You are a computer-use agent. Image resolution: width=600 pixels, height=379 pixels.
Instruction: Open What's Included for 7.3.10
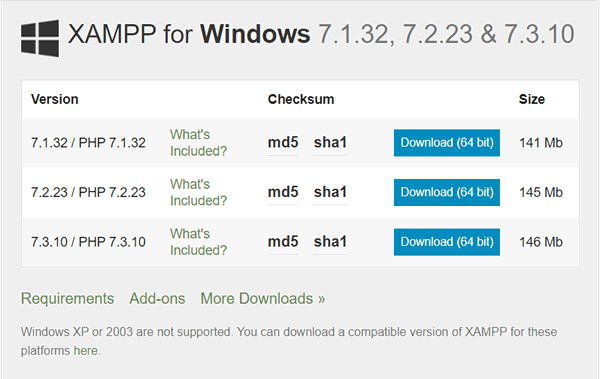point(198,242)
